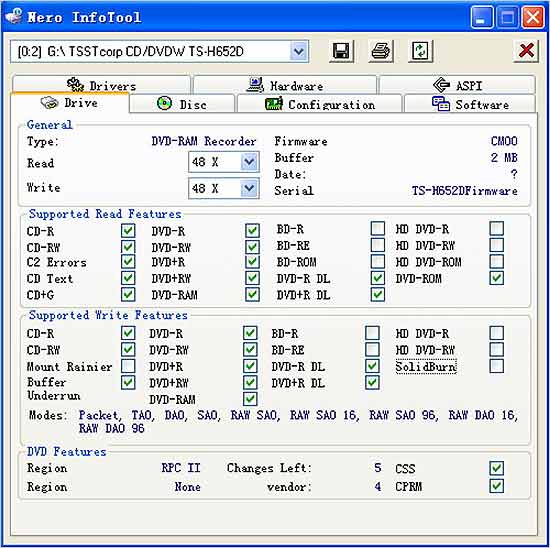Viewport: 550px width, 548px height.
Task: Toggle the Buffer Underrun checkbox
Action: [x=128, y=382]
